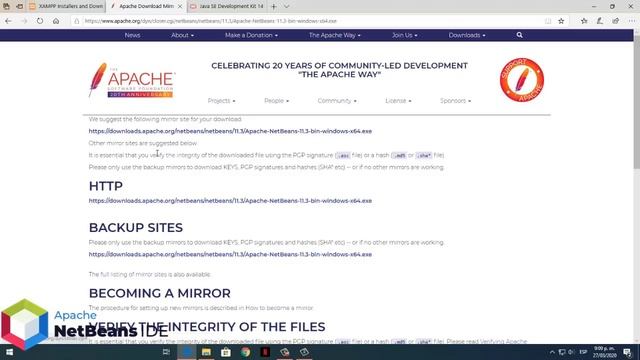Set these tabs aside icon
This screenshot has height=360, width=640.
click(x=19, y=6)
